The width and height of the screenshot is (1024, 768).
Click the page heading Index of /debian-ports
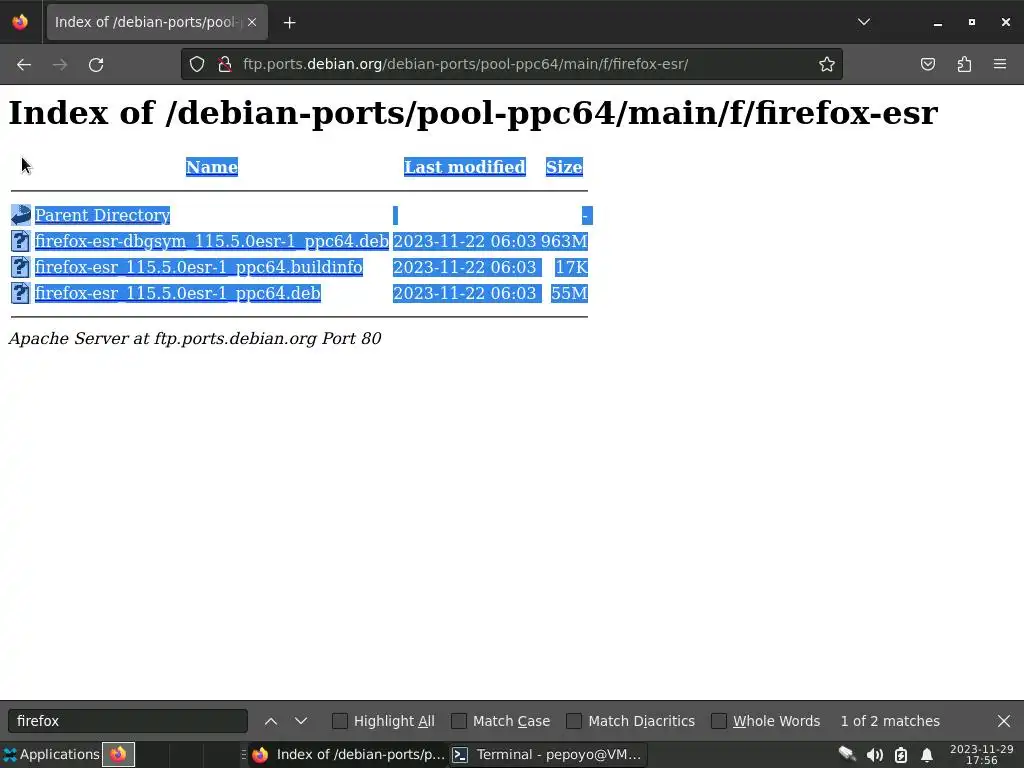click(x=473, y=112)
